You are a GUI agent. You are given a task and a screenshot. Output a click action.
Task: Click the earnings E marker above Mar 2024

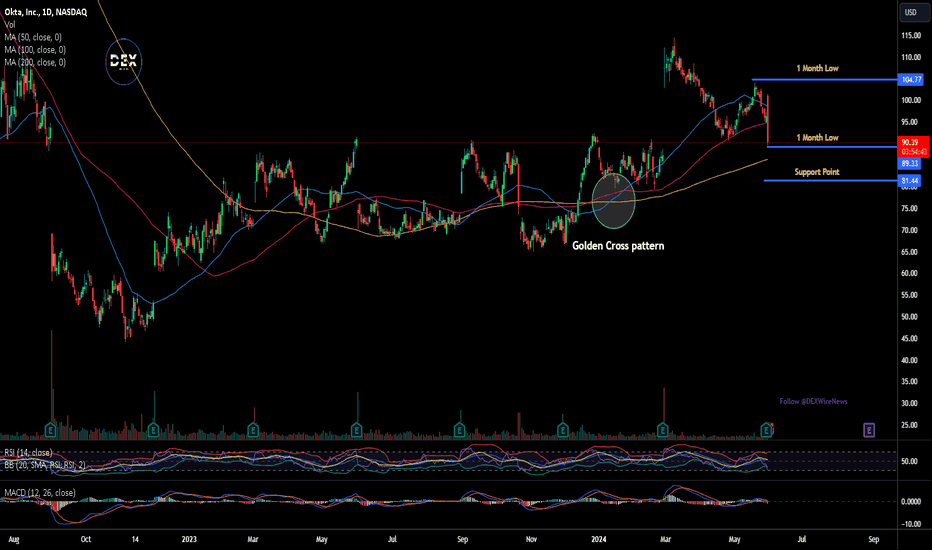pos(663,429)
